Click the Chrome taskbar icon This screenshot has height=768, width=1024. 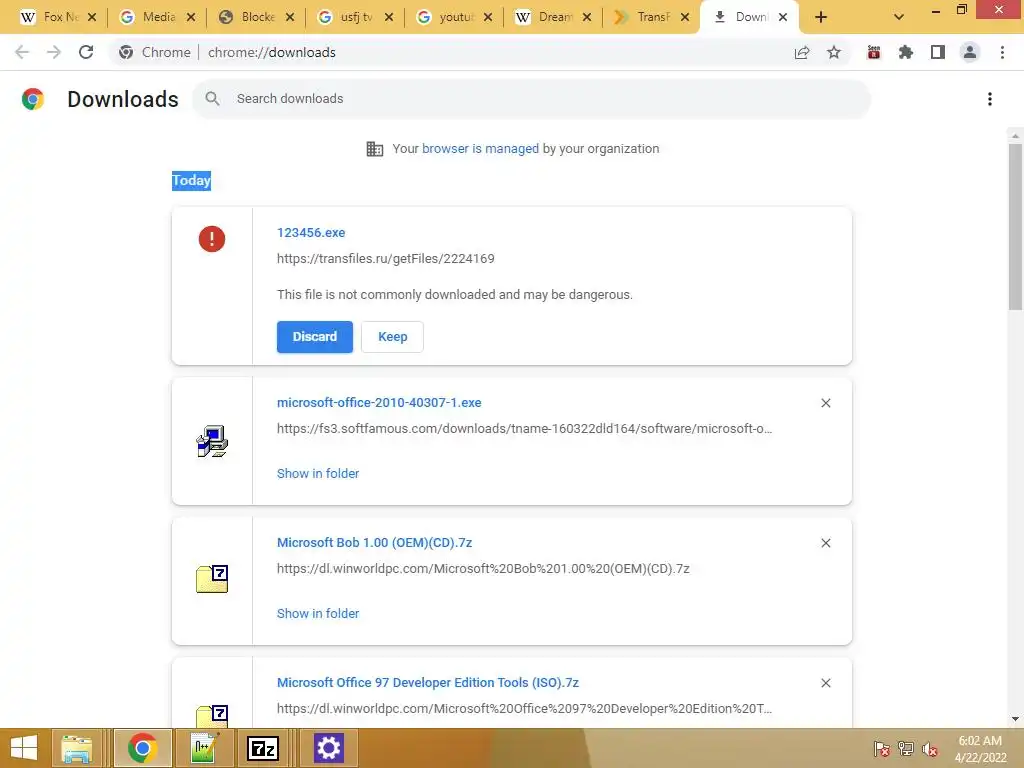click(142, 748)
